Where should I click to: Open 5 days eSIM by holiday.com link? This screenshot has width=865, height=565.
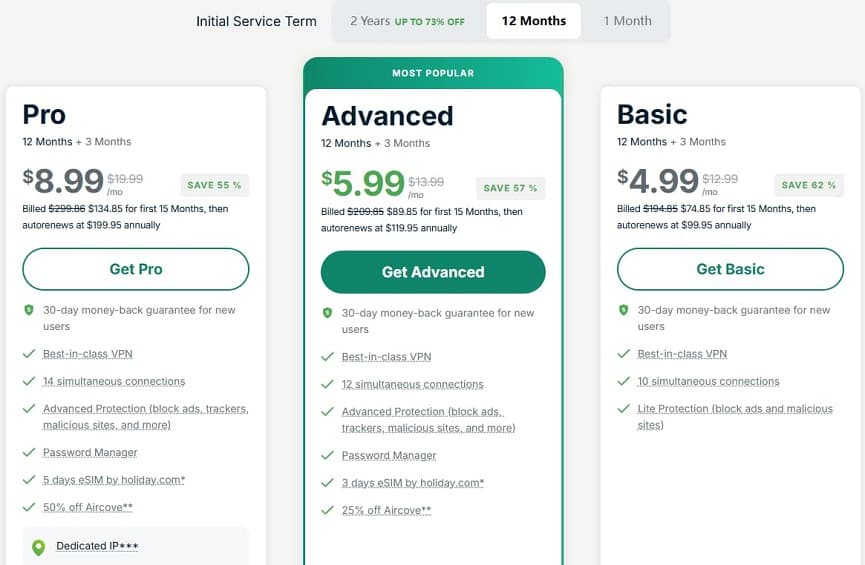coord(114,480)
